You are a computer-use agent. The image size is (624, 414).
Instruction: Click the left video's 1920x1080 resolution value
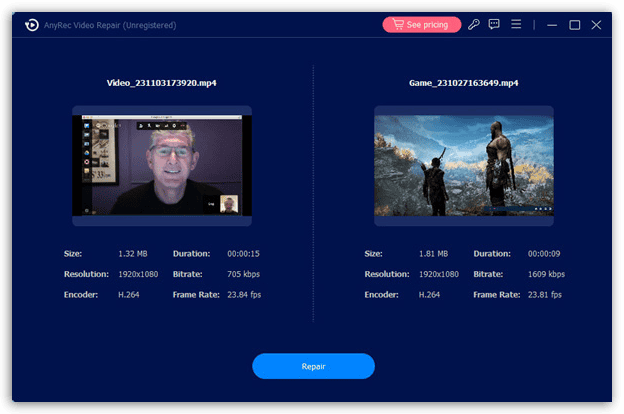[x=138, y=274]
